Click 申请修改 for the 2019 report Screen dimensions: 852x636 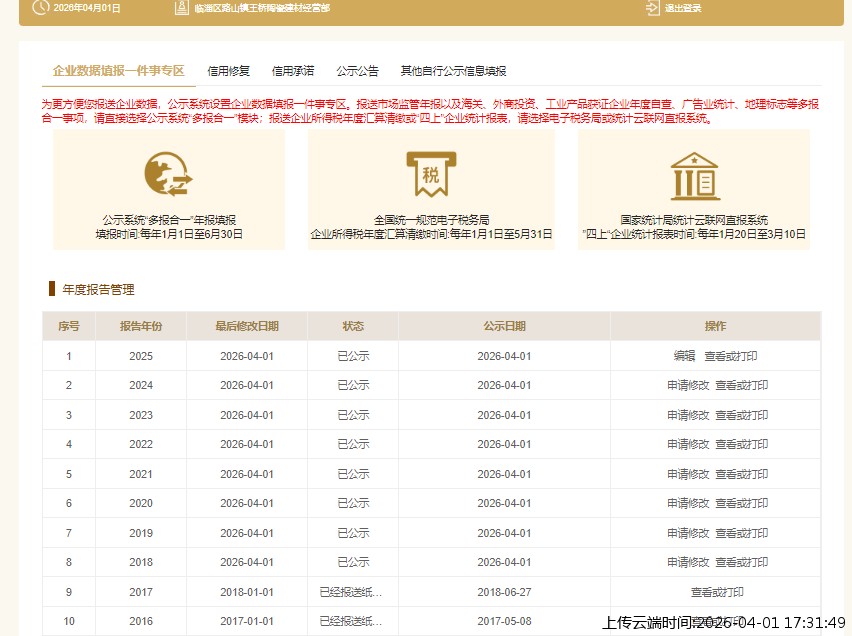pyautogui.click(x=685, y=533)
